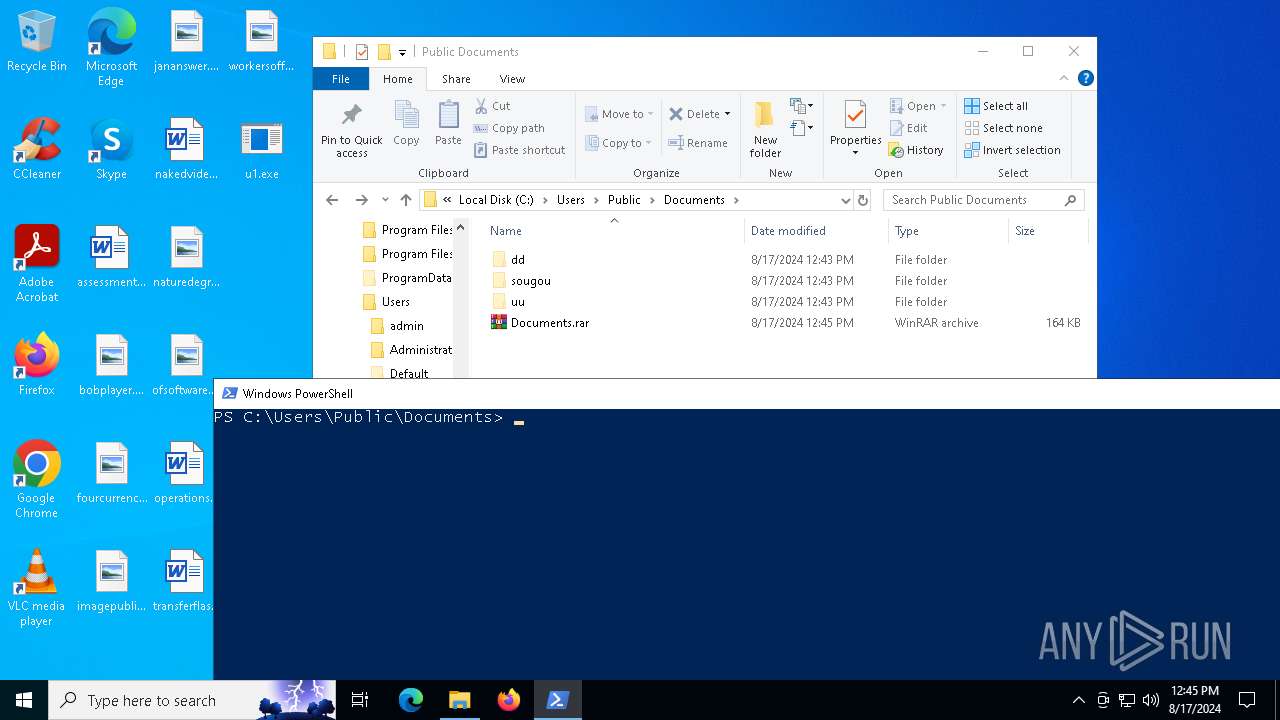The height and width of the screenshot is (720, 1280).
Task: Go back with the Back arrow
Action: coord(332,200)
